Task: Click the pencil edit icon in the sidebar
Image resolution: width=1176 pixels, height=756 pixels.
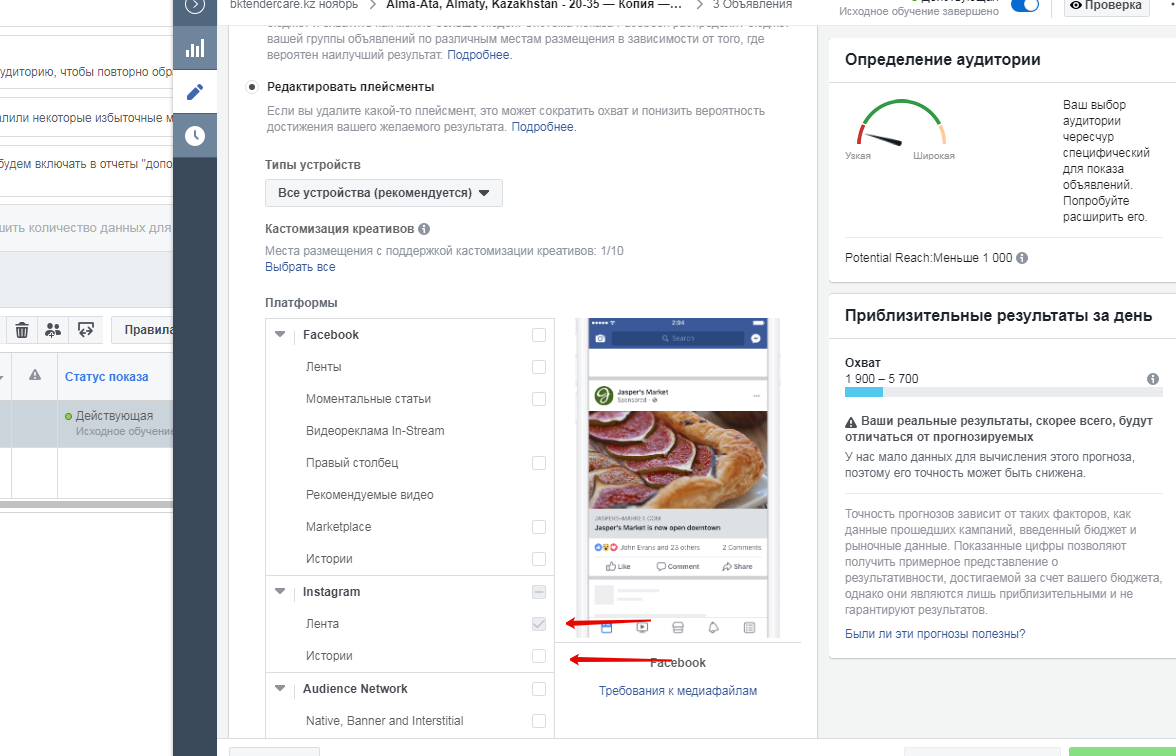Action: point(195,92)
